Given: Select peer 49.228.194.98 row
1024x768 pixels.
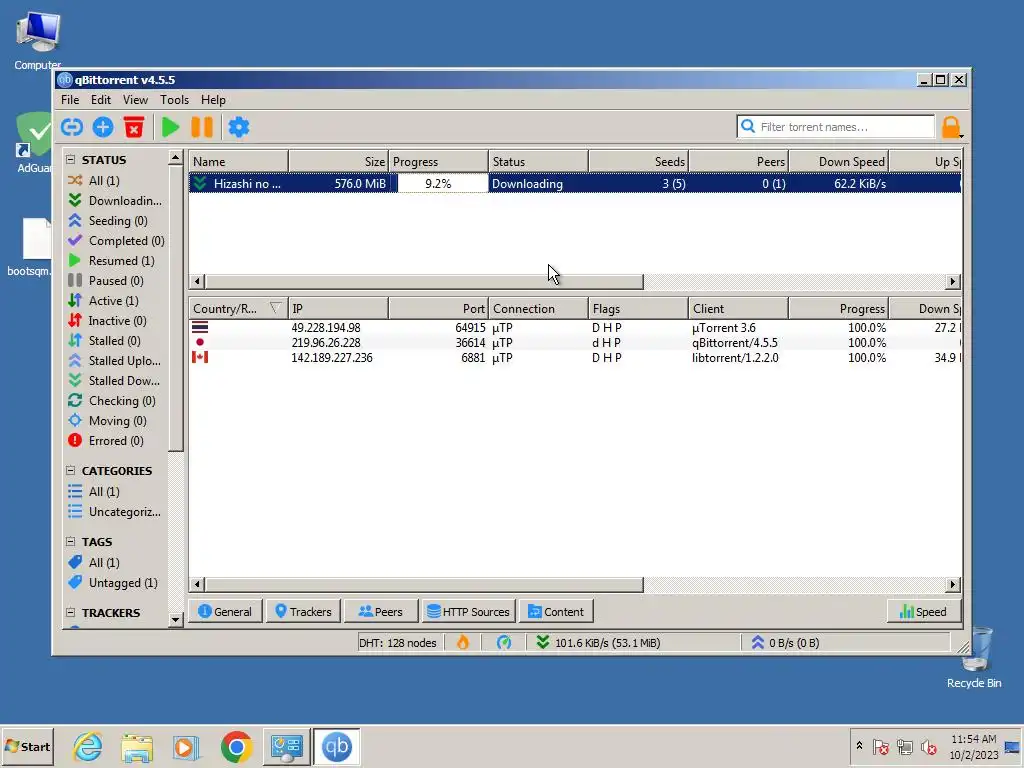Looking at the screenshot, I should click(575, 328).
